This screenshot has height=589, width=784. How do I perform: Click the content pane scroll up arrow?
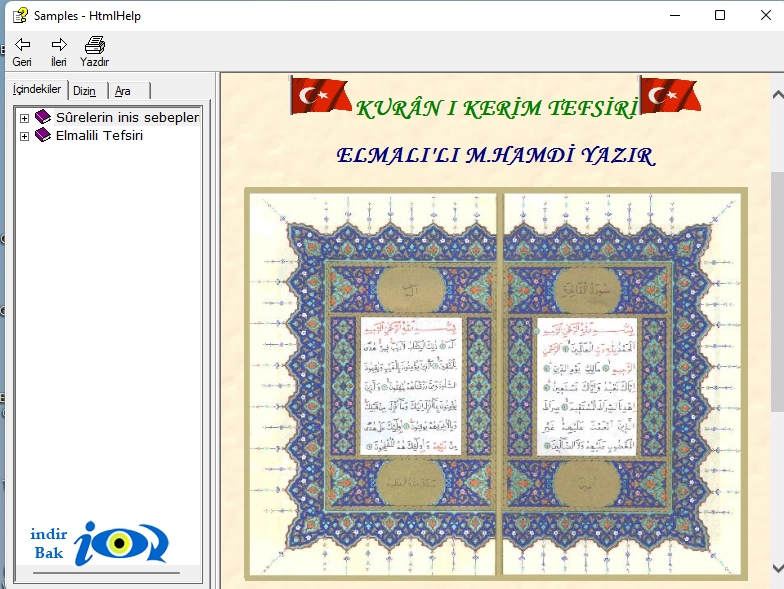click(778, 94)
